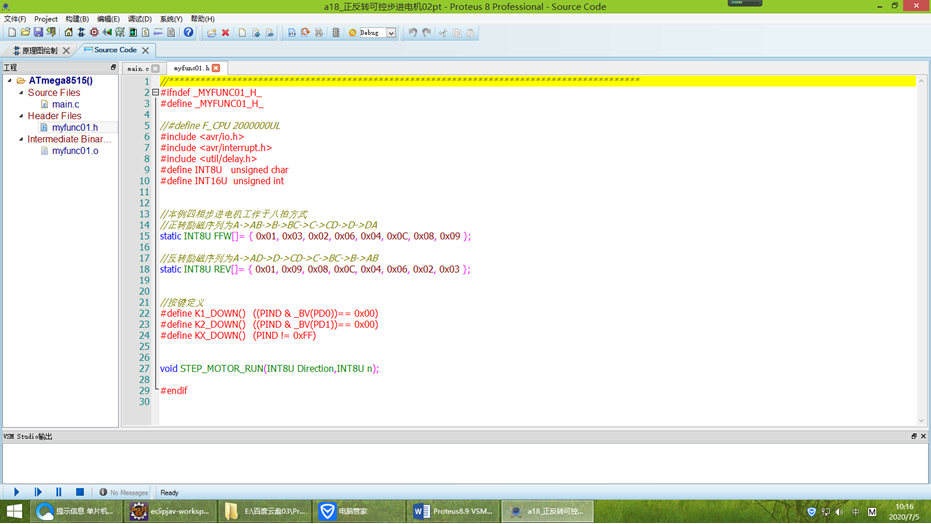
Task: Fold the #ifndef block at line 2
Action: pos(155,93)
